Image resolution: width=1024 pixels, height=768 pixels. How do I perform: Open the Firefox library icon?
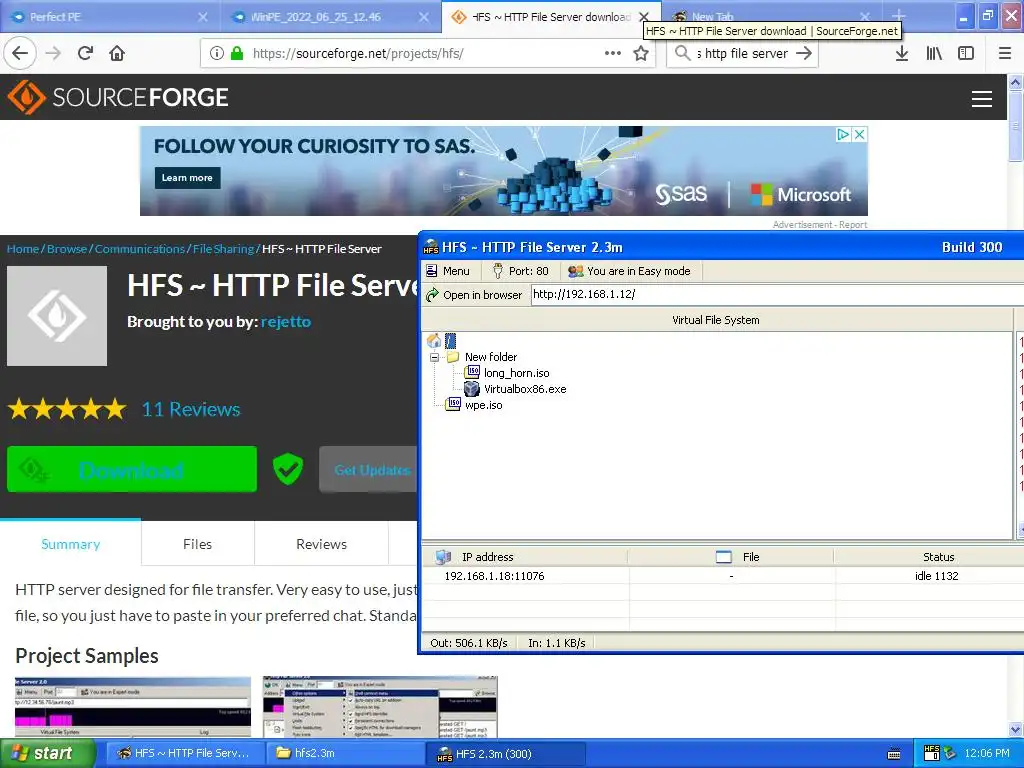(x=934, y=54)
